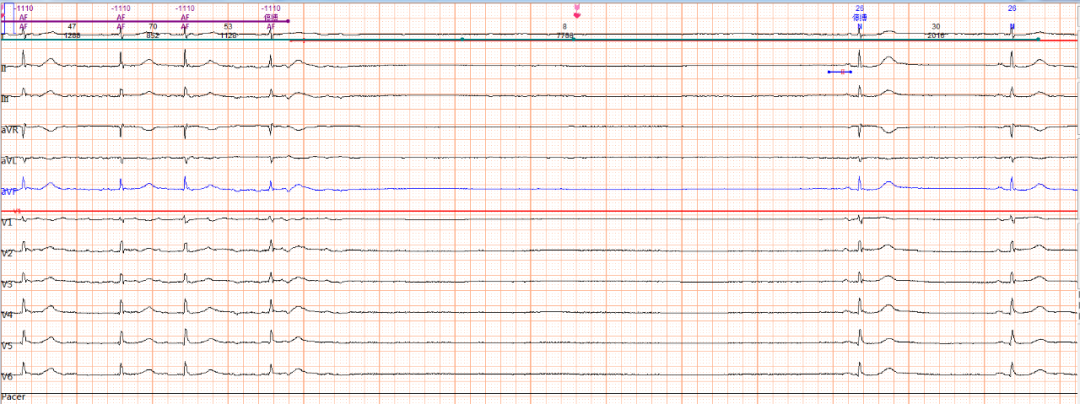Viewport: 1080px width, 404px height.
Task: Click the Pacer channel label
Action: coord(11,398)
